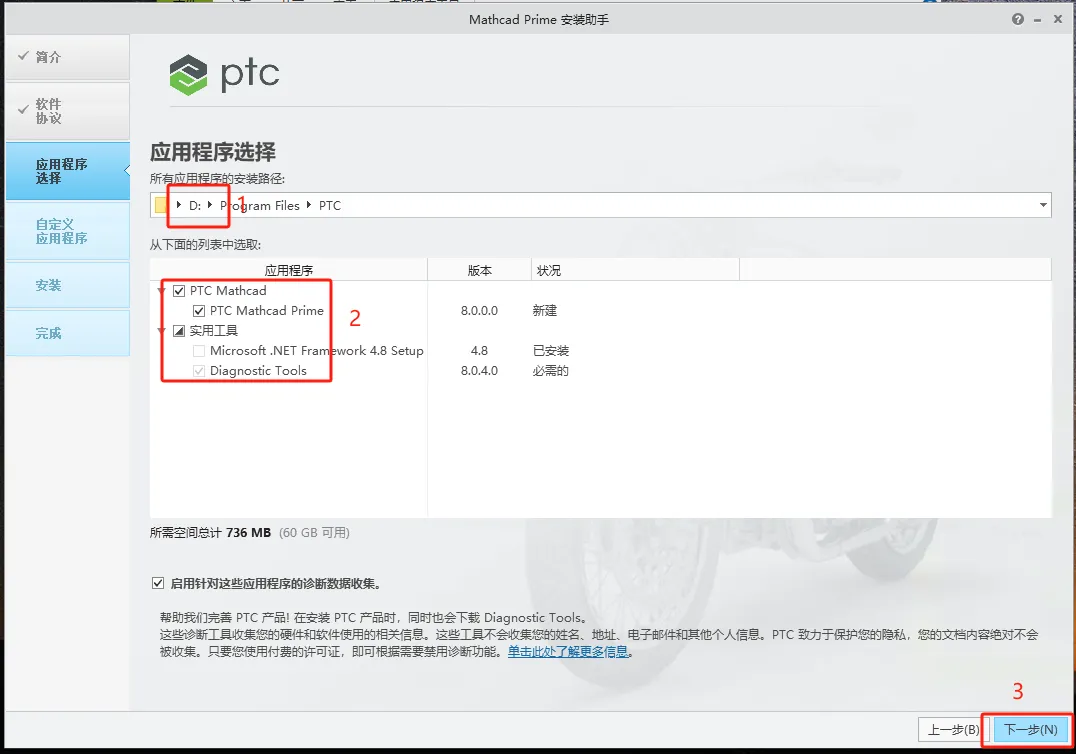Uncheck the PTC Mathcad Prime checkbox
Image resolution: width=1076 pixels, height=754 pixels.
tap(199, 311)
